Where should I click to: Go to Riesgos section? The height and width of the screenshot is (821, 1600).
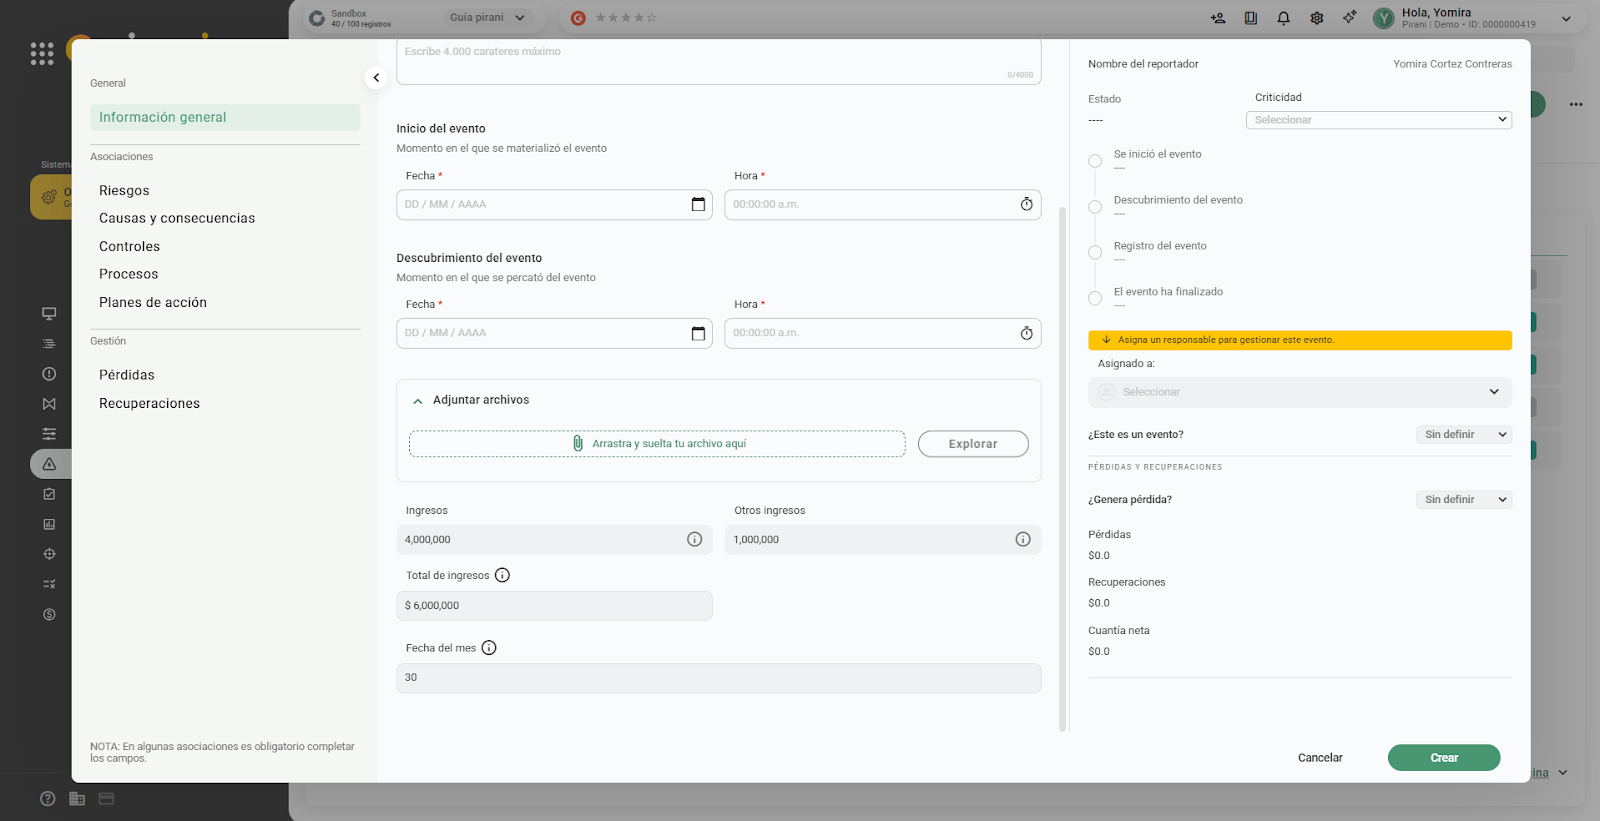click(x=124, y=191)
